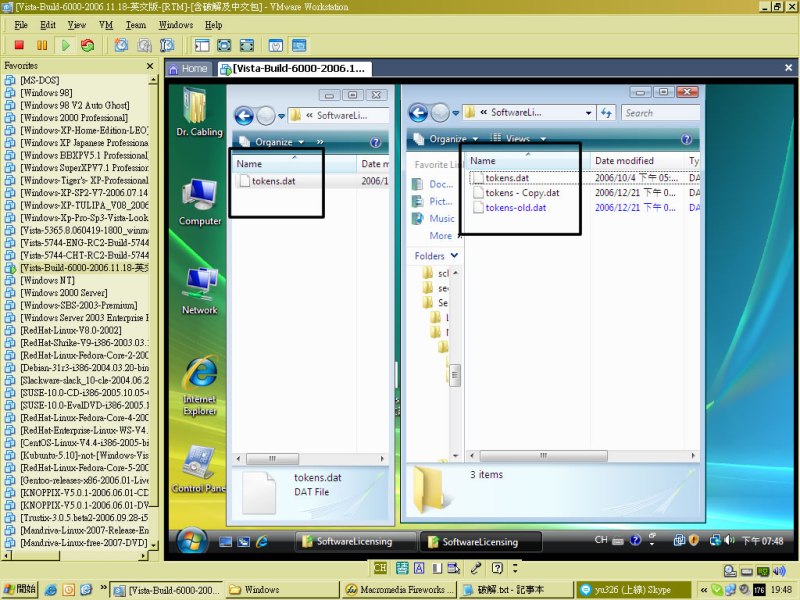Click the Summary View toolbar icon

tap(276, 45)
